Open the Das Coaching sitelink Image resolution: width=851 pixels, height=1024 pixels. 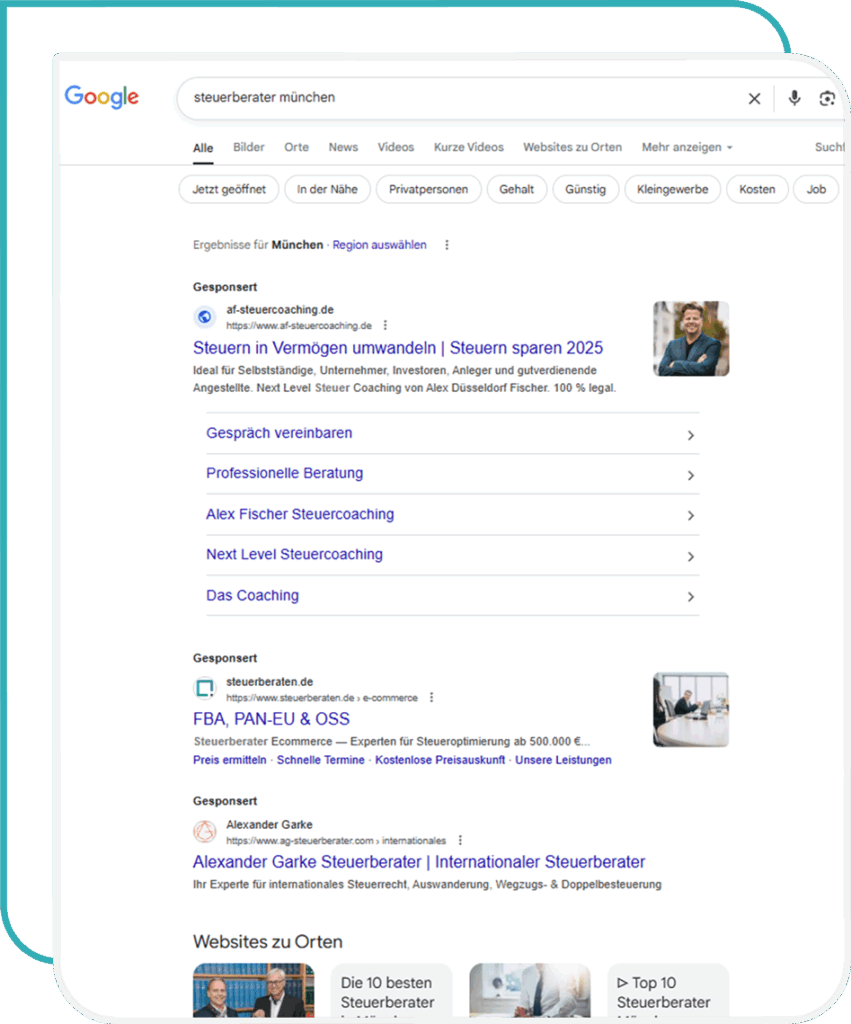(253, 596)
